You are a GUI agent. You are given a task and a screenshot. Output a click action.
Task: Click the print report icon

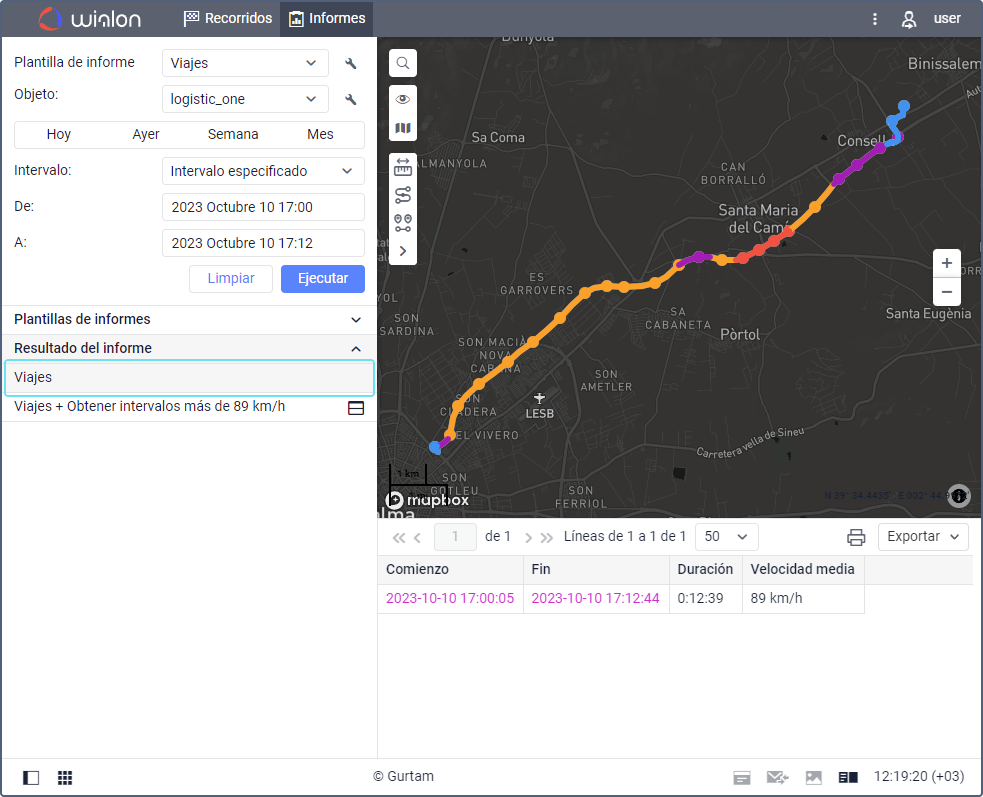pyautogui.click(x=856, y=537)
